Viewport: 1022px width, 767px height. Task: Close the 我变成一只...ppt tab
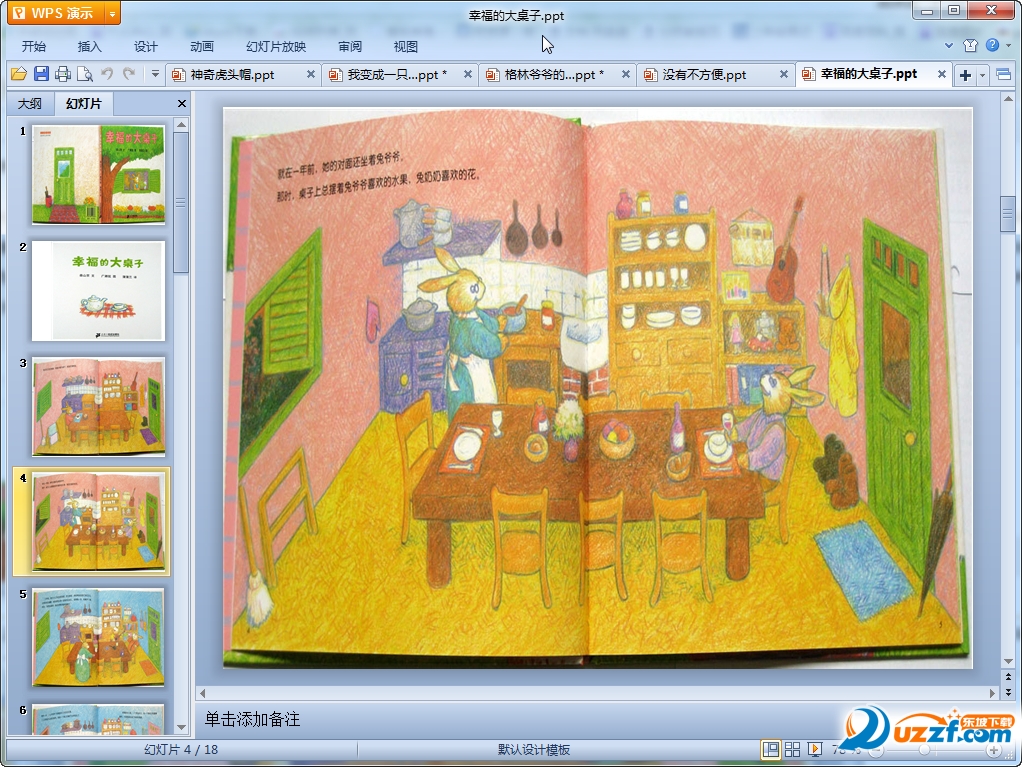468,74
